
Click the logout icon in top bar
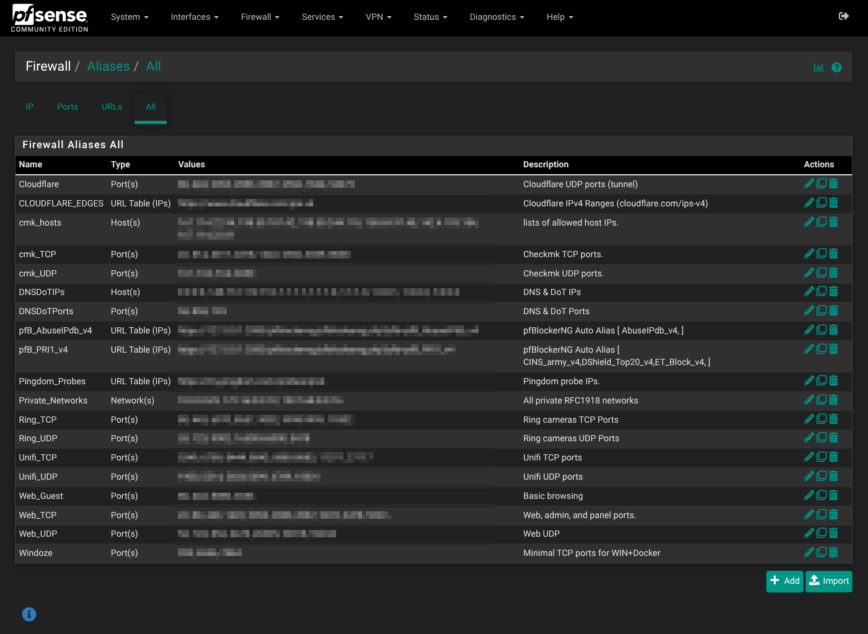tap(844, 17)
